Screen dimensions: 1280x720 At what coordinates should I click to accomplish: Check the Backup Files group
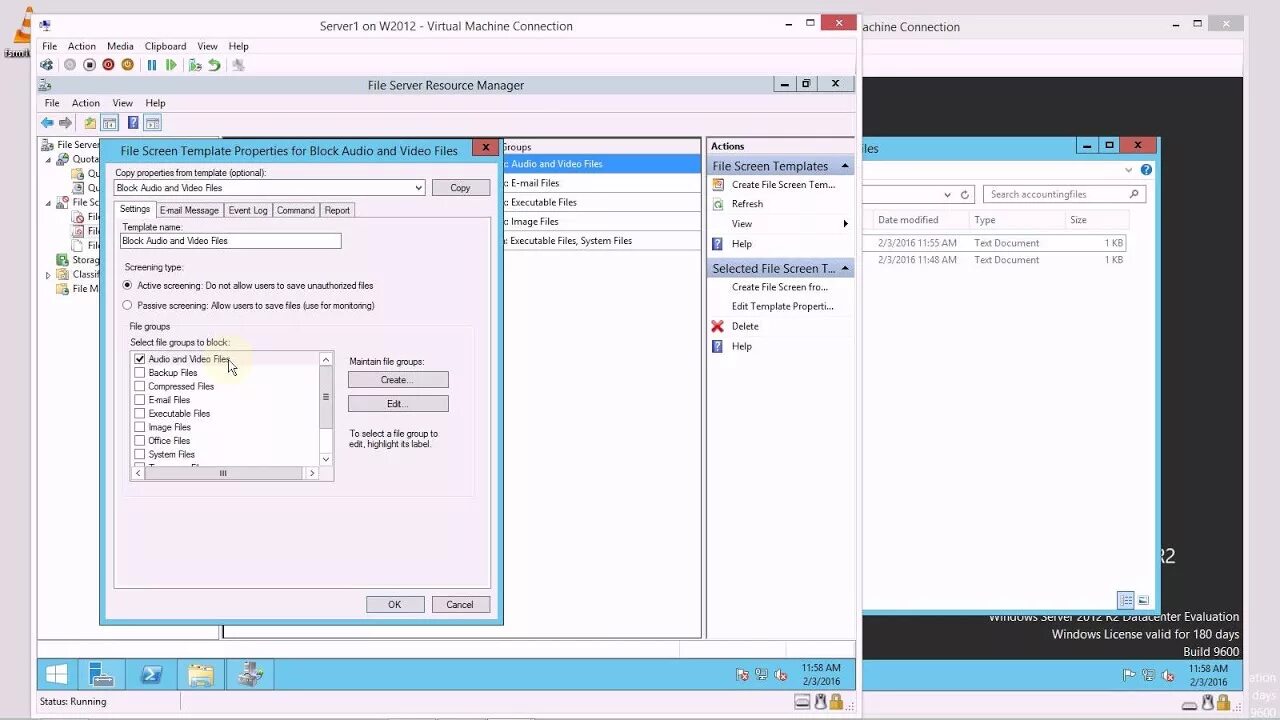coord(140,373)
